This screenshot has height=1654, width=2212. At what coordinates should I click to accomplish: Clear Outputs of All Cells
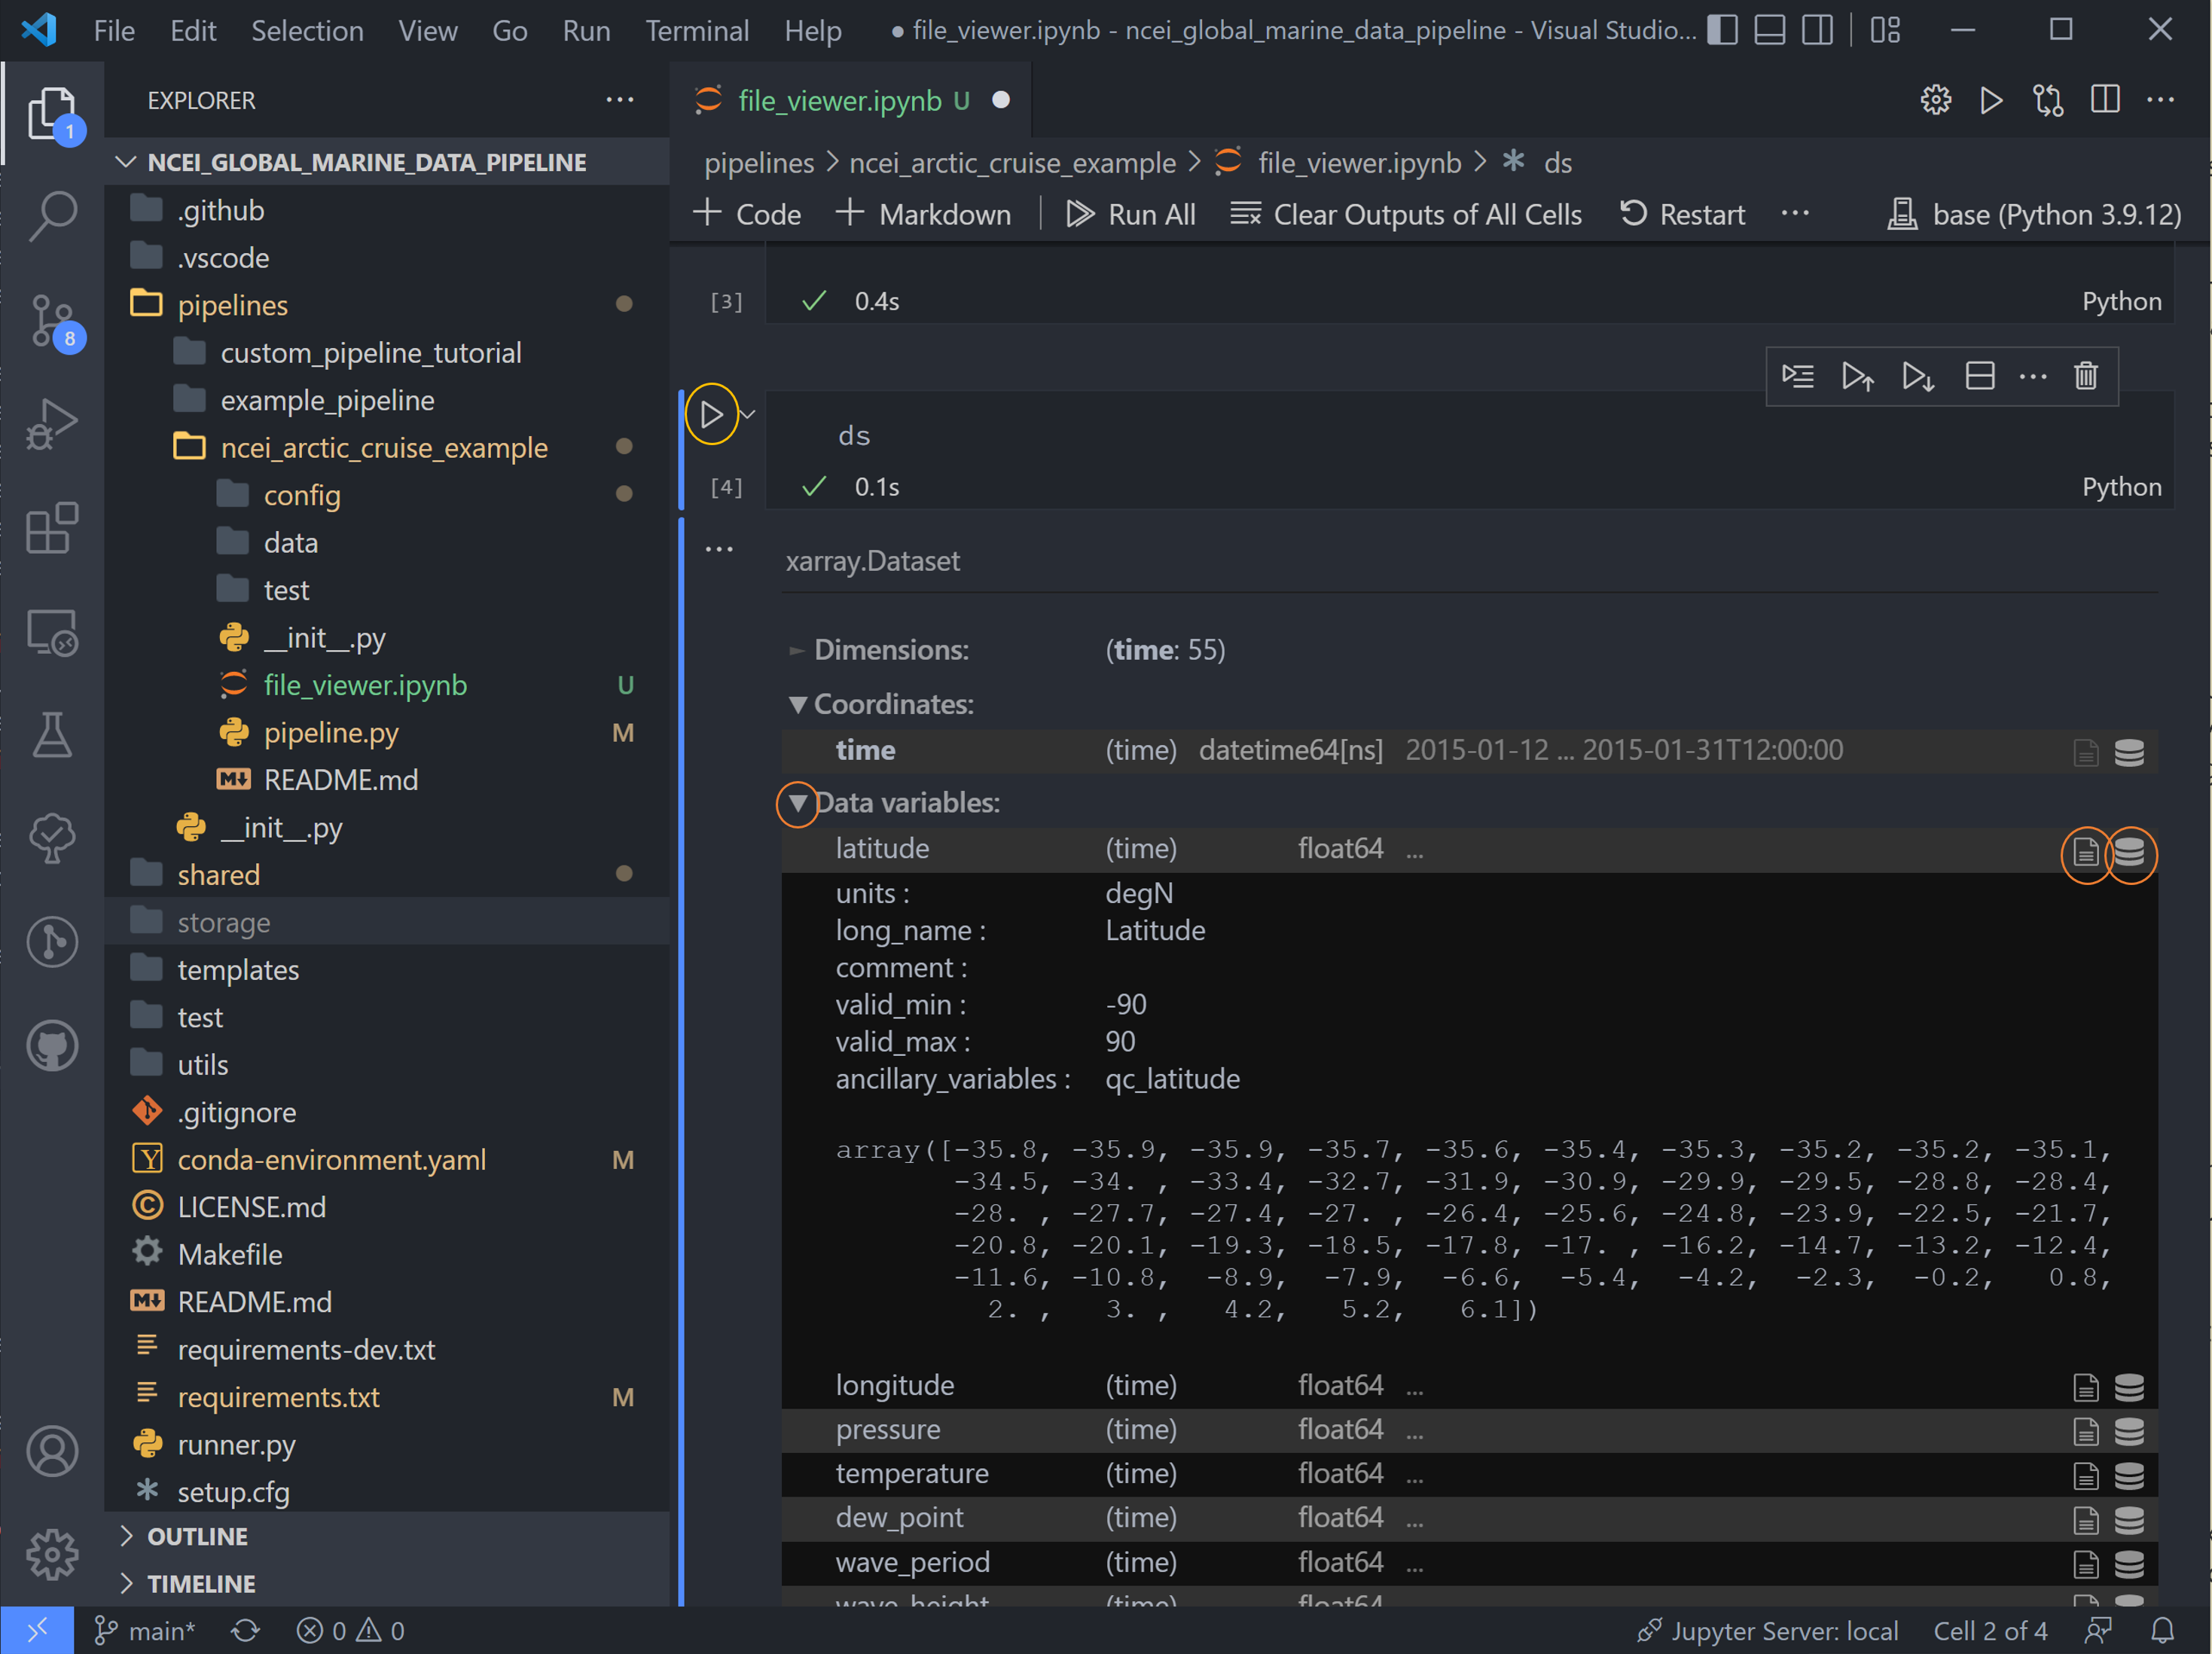(1406, 214)
